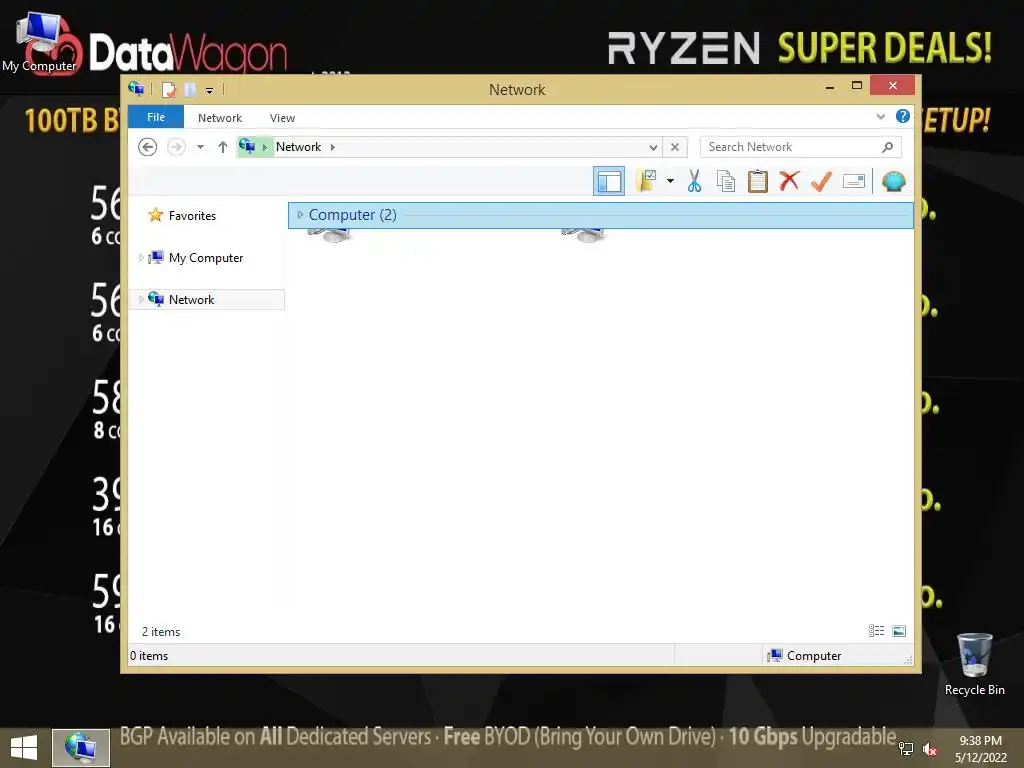Open the address bar history dropdown
This screenshot has height=768, width=1024.
(652, 147)
